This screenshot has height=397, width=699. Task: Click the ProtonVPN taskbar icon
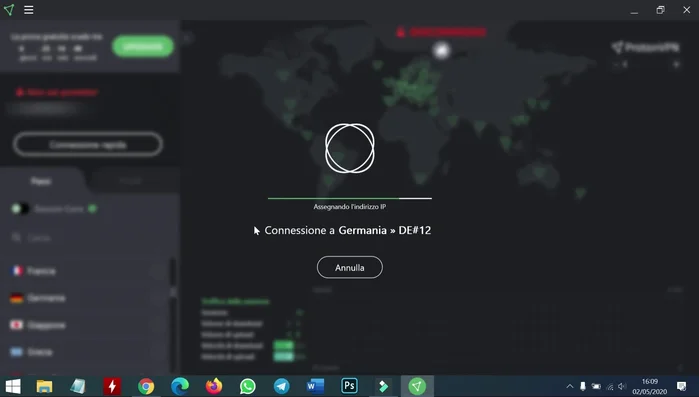417,386
